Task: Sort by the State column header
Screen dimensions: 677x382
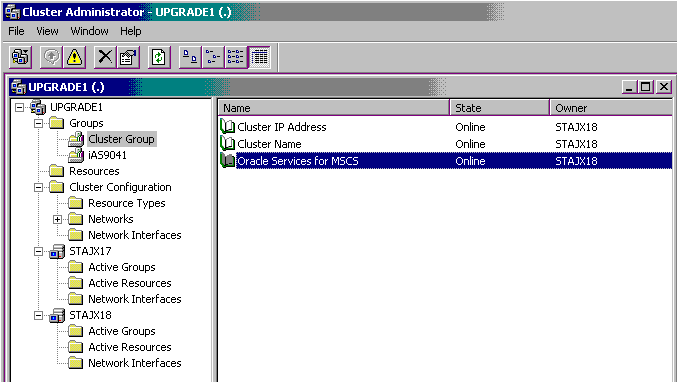Action: (x=500, y=107)
